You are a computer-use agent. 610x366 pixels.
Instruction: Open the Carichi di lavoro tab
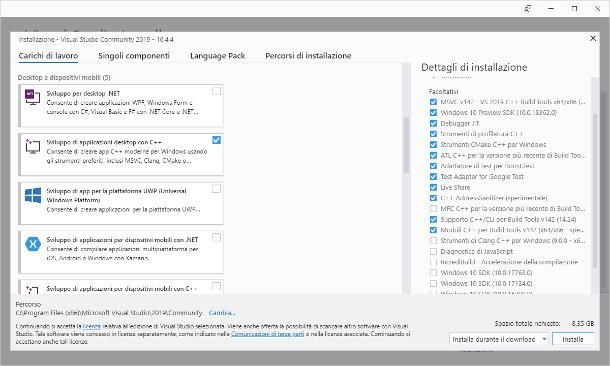(x=48, y=56)
